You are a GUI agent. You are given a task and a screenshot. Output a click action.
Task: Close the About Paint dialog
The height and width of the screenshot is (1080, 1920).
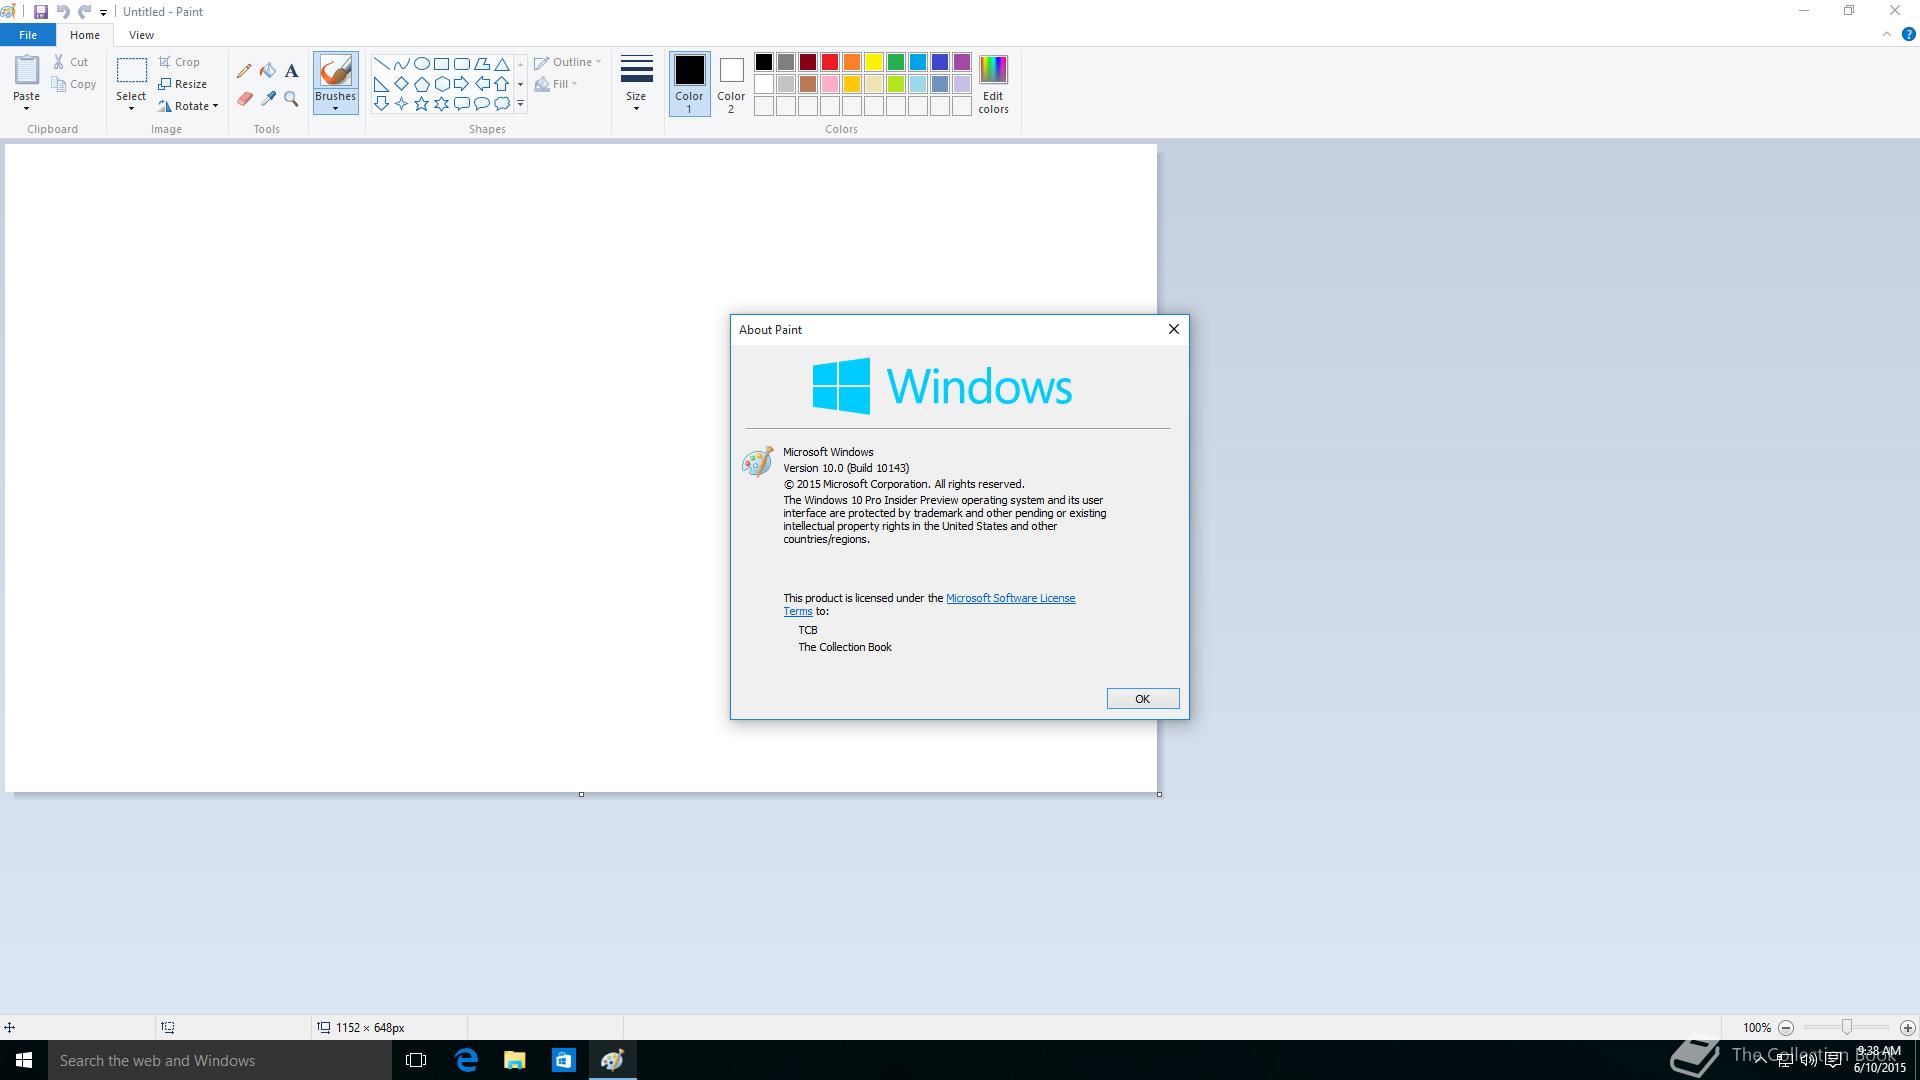tap(1174, 329)
